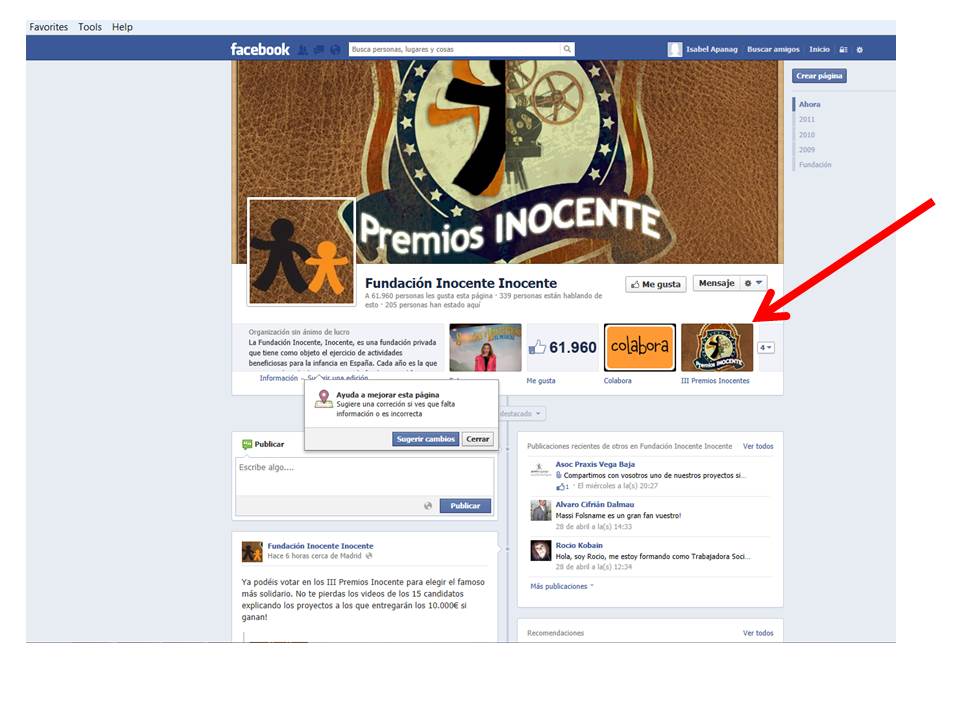Viewport: 960px width, 720px height.
Task: Open the messages icon in header
Action: (319, 49)
